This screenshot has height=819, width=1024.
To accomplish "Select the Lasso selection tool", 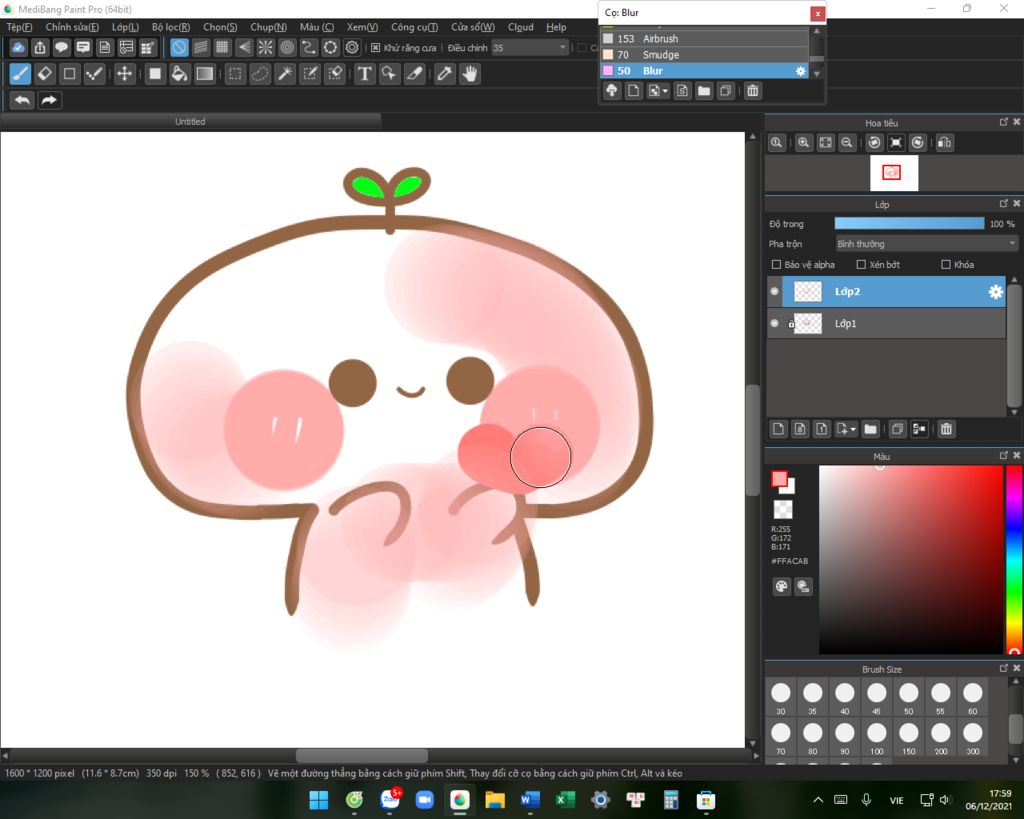I will pos(260,74).
